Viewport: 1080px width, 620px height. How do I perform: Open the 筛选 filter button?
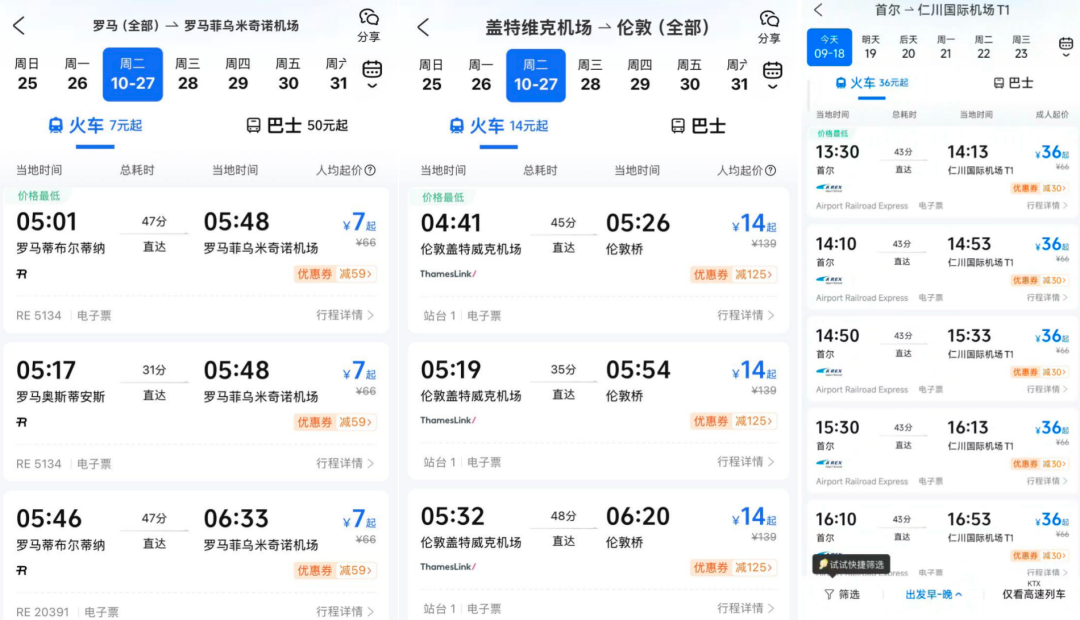(842, 594)
